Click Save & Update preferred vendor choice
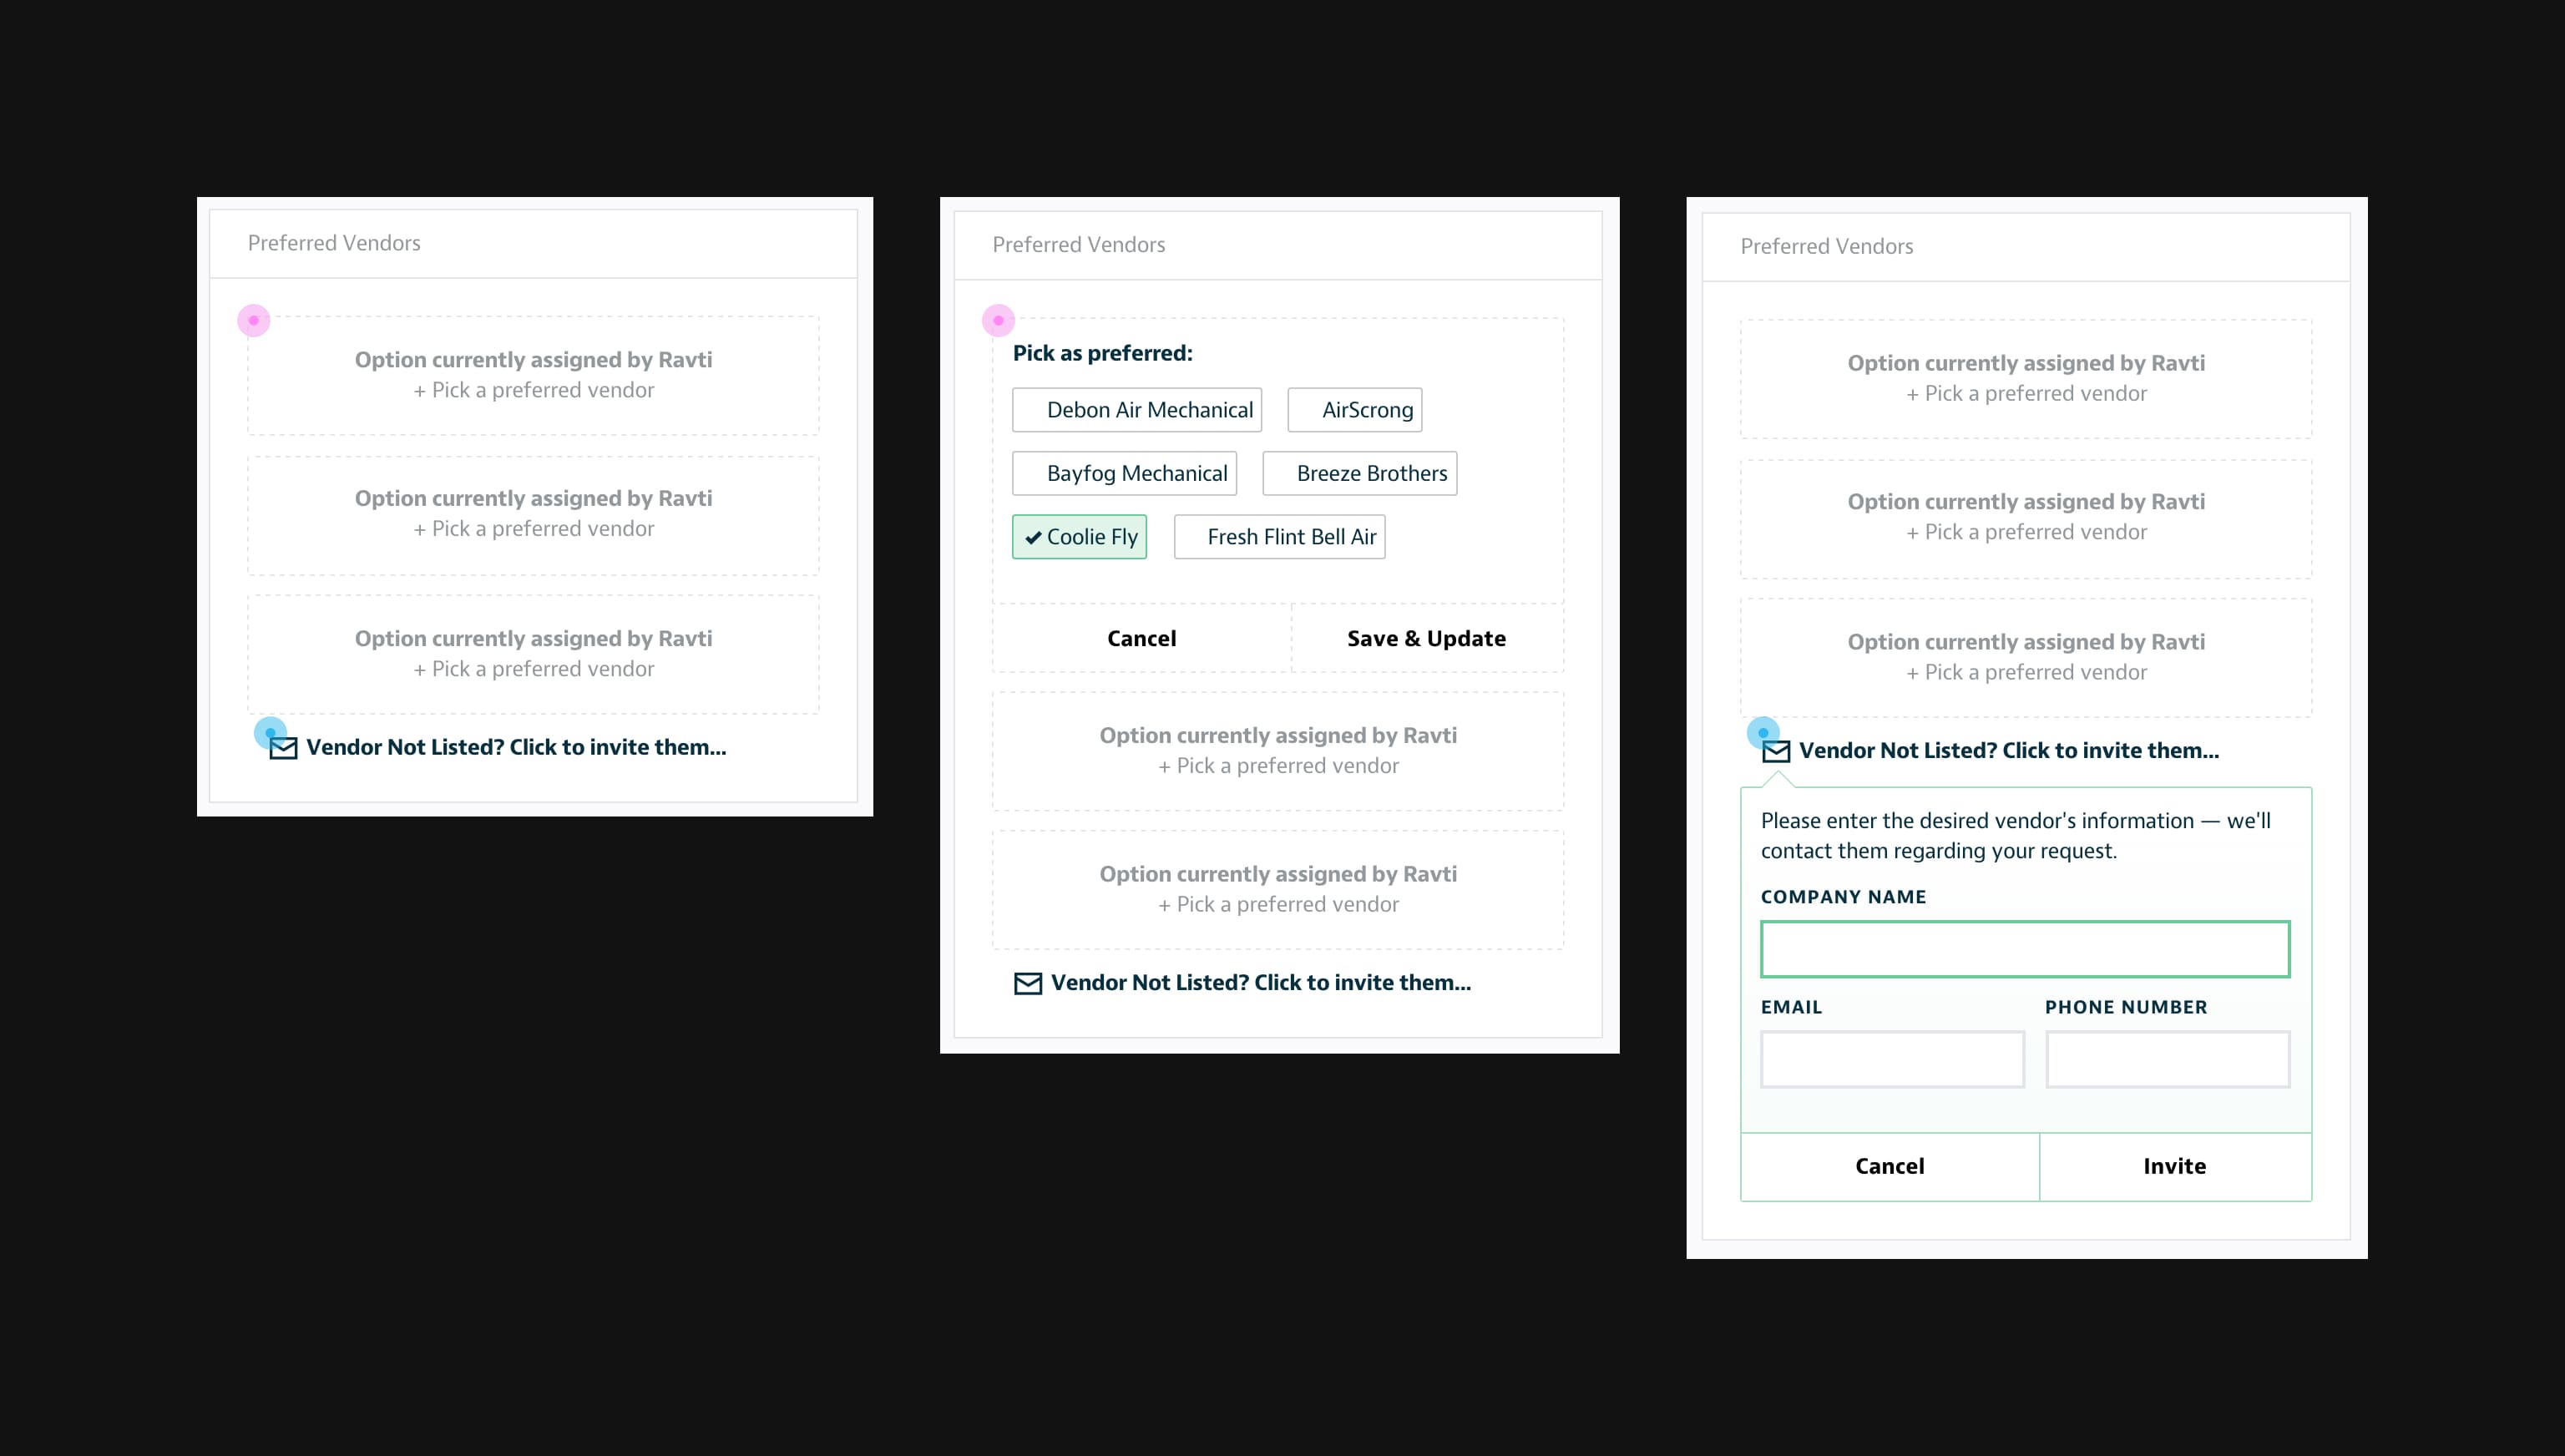The height and width of the screenshot is (1456, 2565). click(1425, 637)
